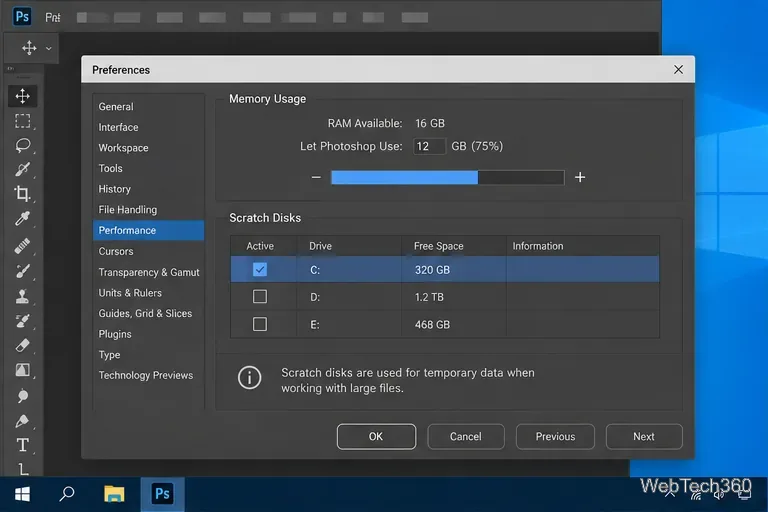The image size is (768, 512).
Task: Click the Photoshop logo in the title bar
Action: click(x=22, y=17)
